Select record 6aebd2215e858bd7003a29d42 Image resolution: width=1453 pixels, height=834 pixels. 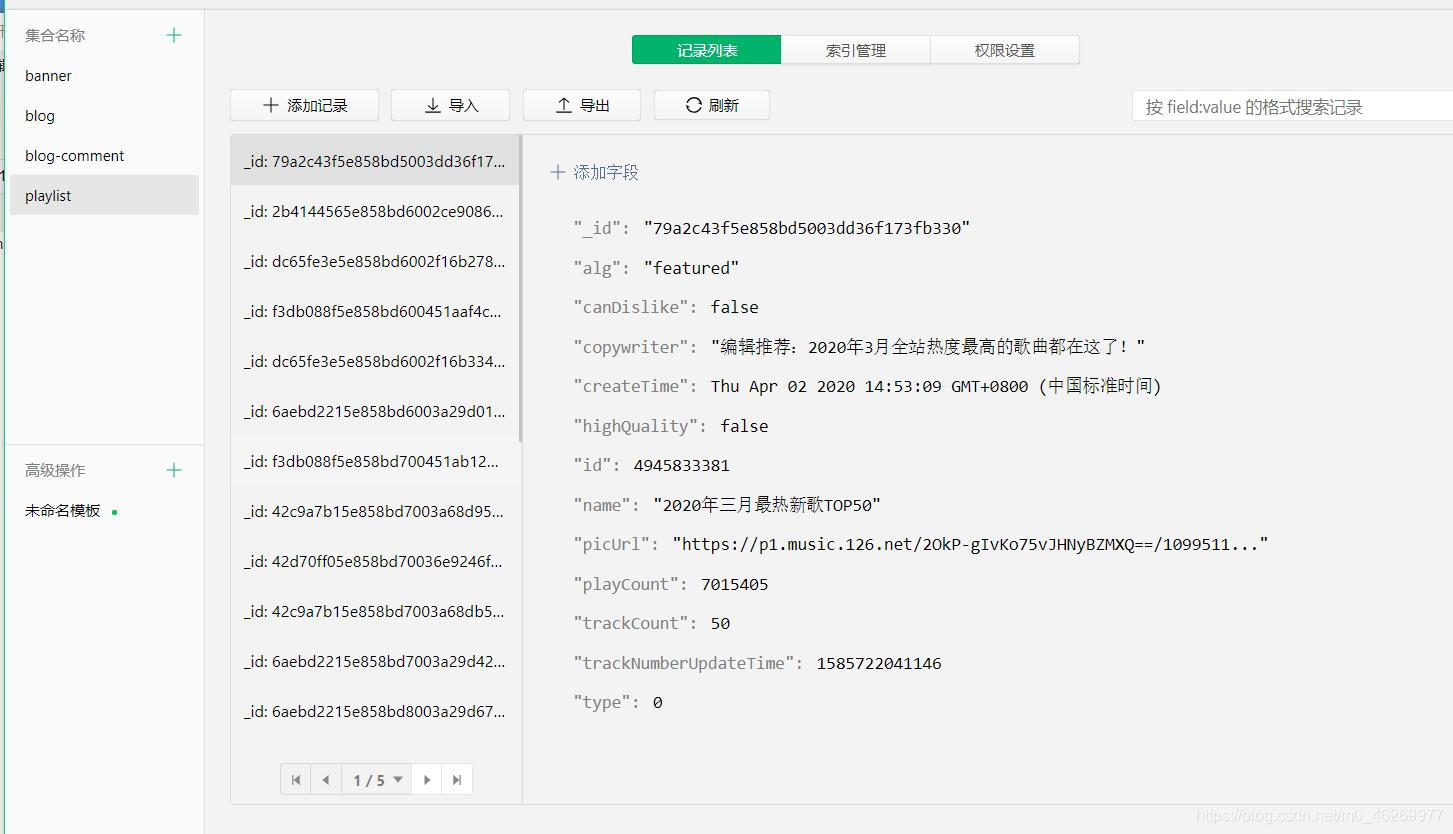[x=375, y=661]
